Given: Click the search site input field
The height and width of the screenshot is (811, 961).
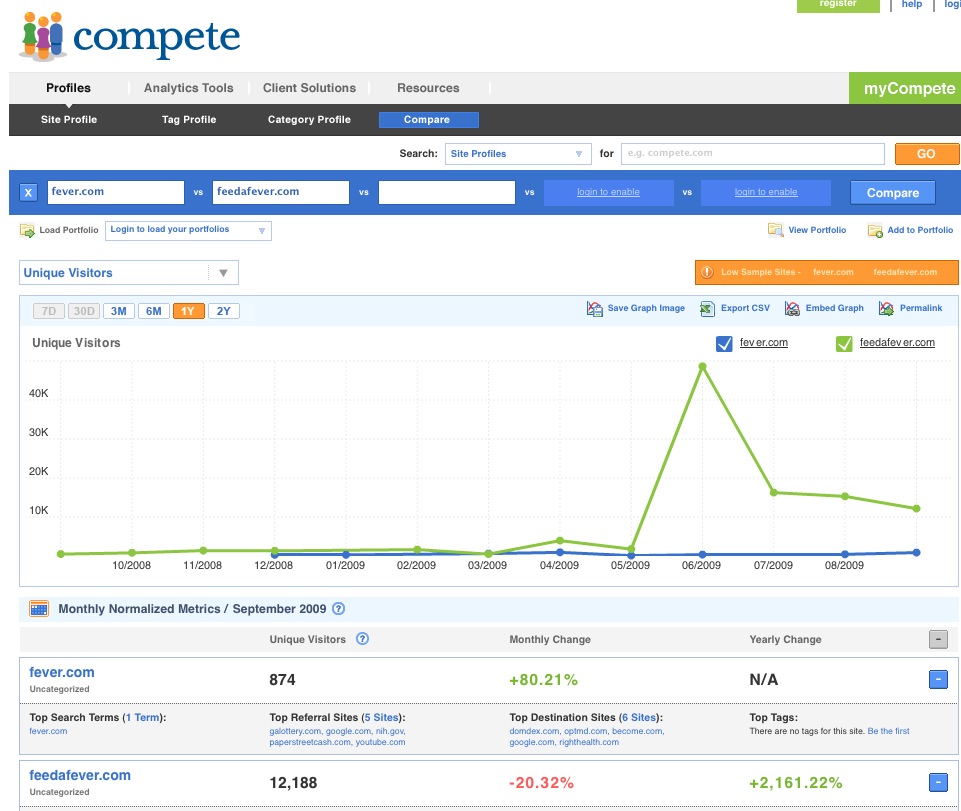Looking at the screenshot, I should 753,154.
